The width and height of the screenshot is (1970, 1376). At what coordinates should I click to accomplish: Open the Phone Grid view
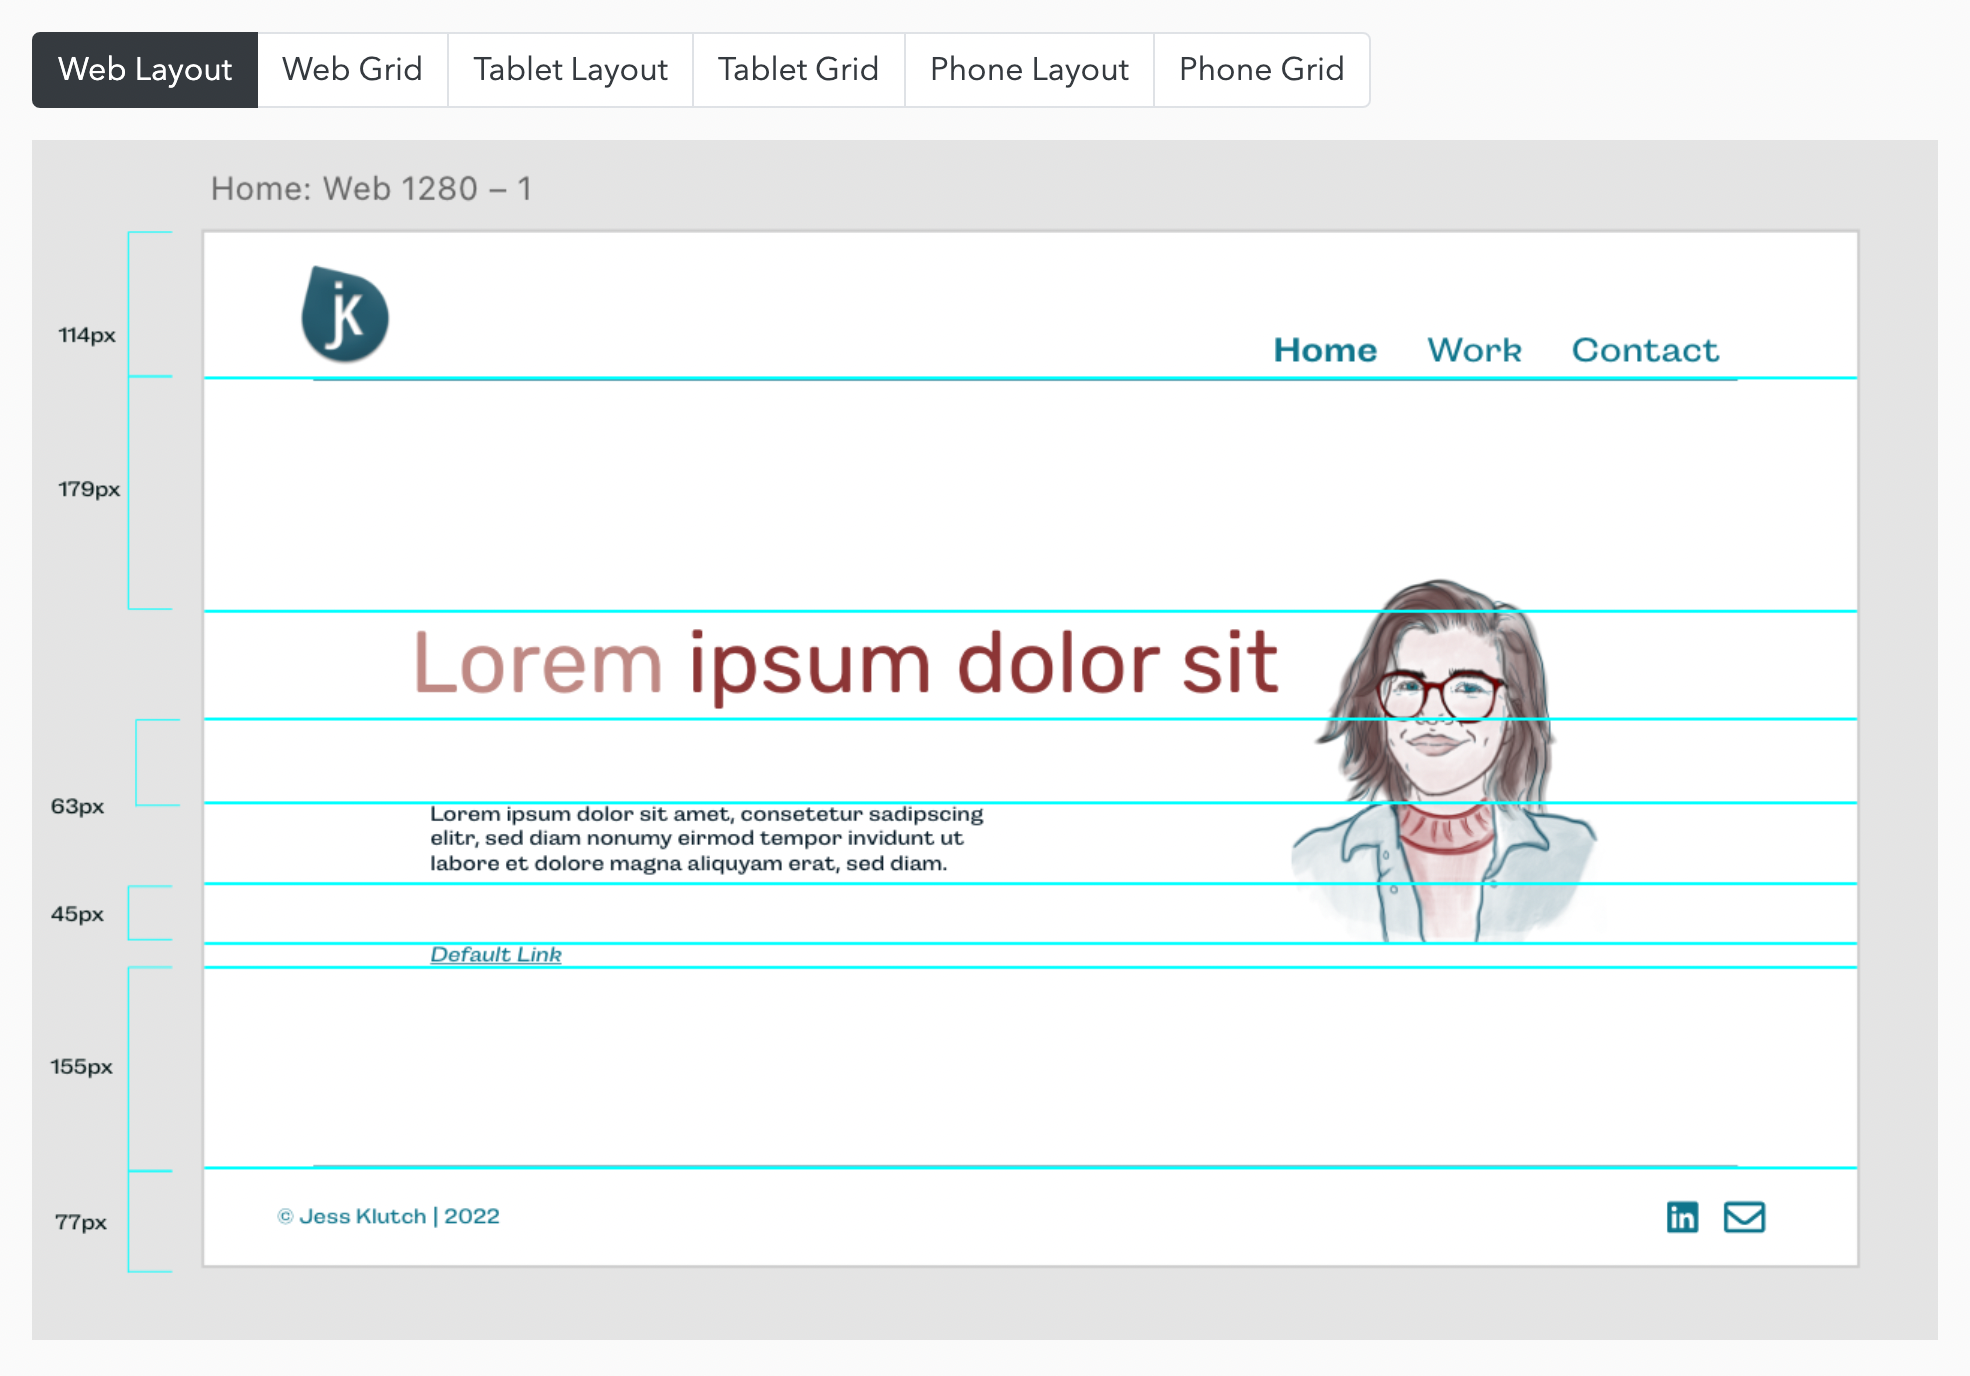click(1262, 69)
